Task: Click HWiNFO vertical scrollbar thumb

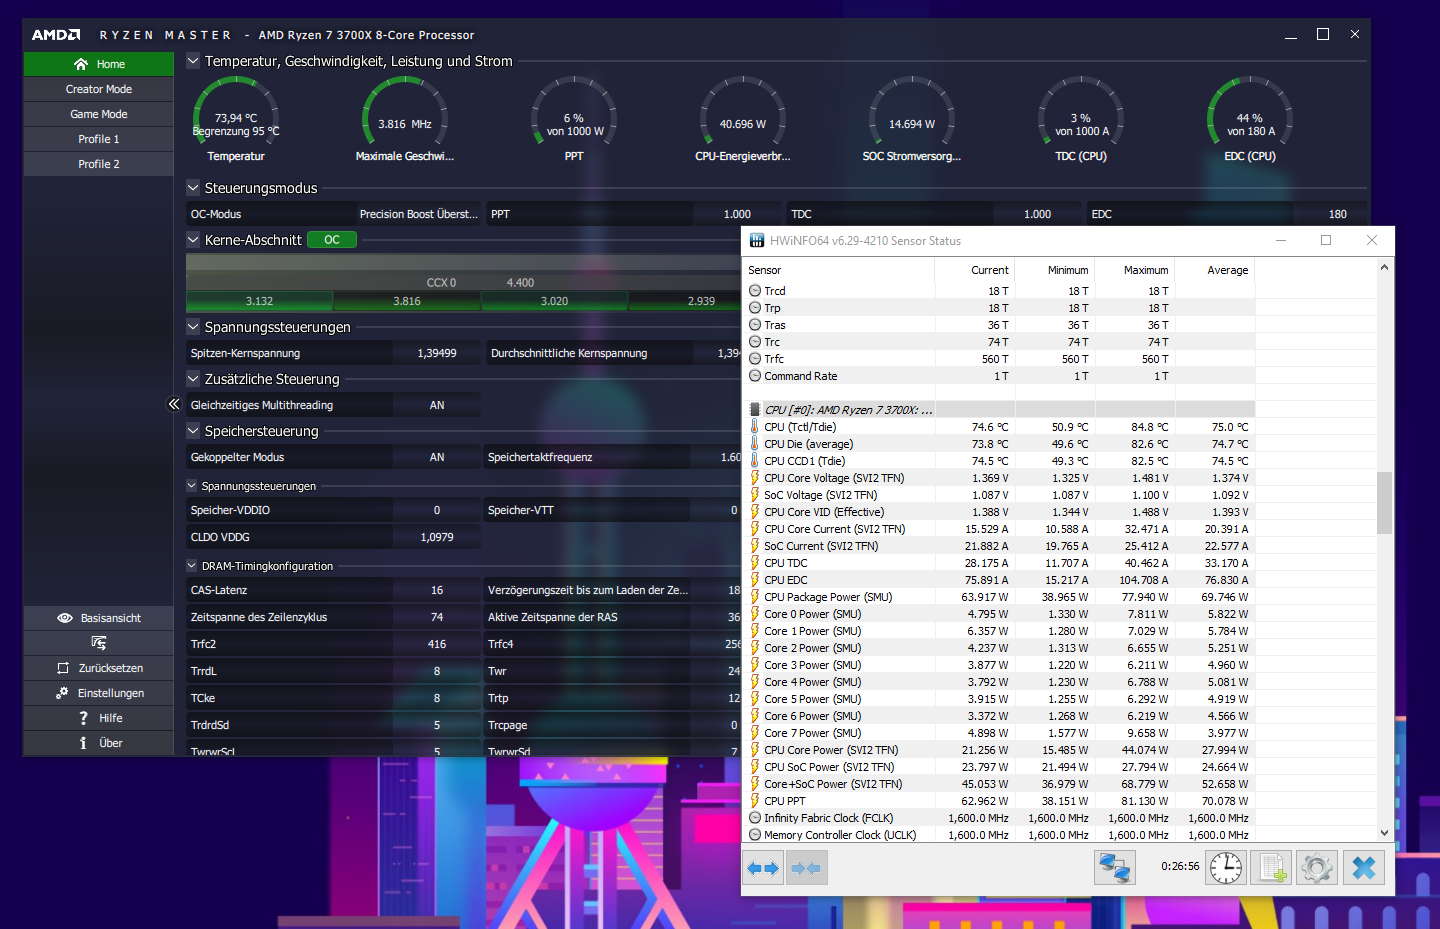Action: click(1384, 503)
